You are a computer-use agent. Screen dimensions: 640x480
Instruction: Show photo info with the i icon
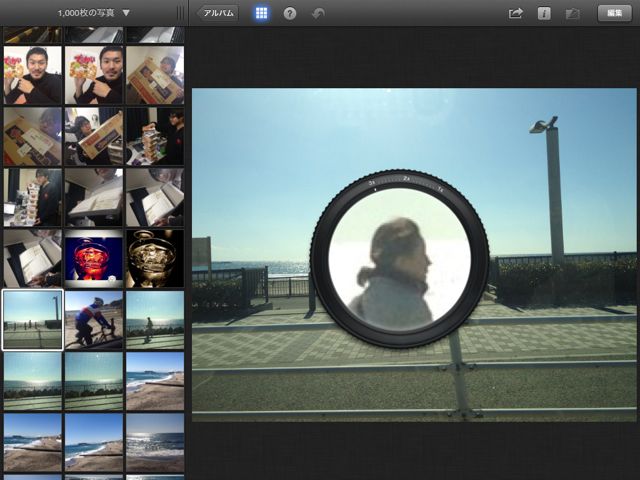[544, 13]
